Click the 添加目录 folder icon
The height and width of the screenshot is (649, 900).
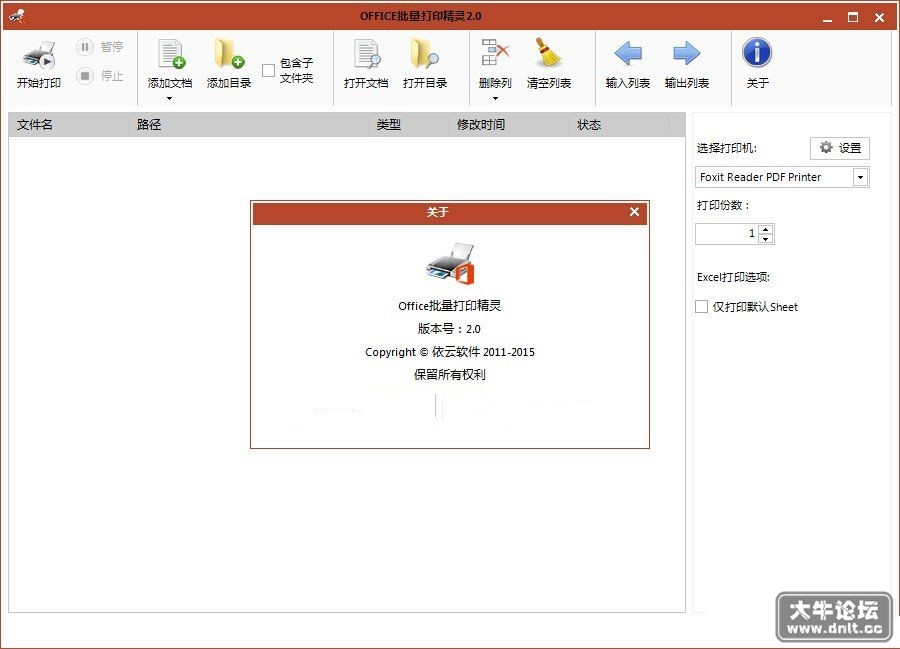pos(229,54)
